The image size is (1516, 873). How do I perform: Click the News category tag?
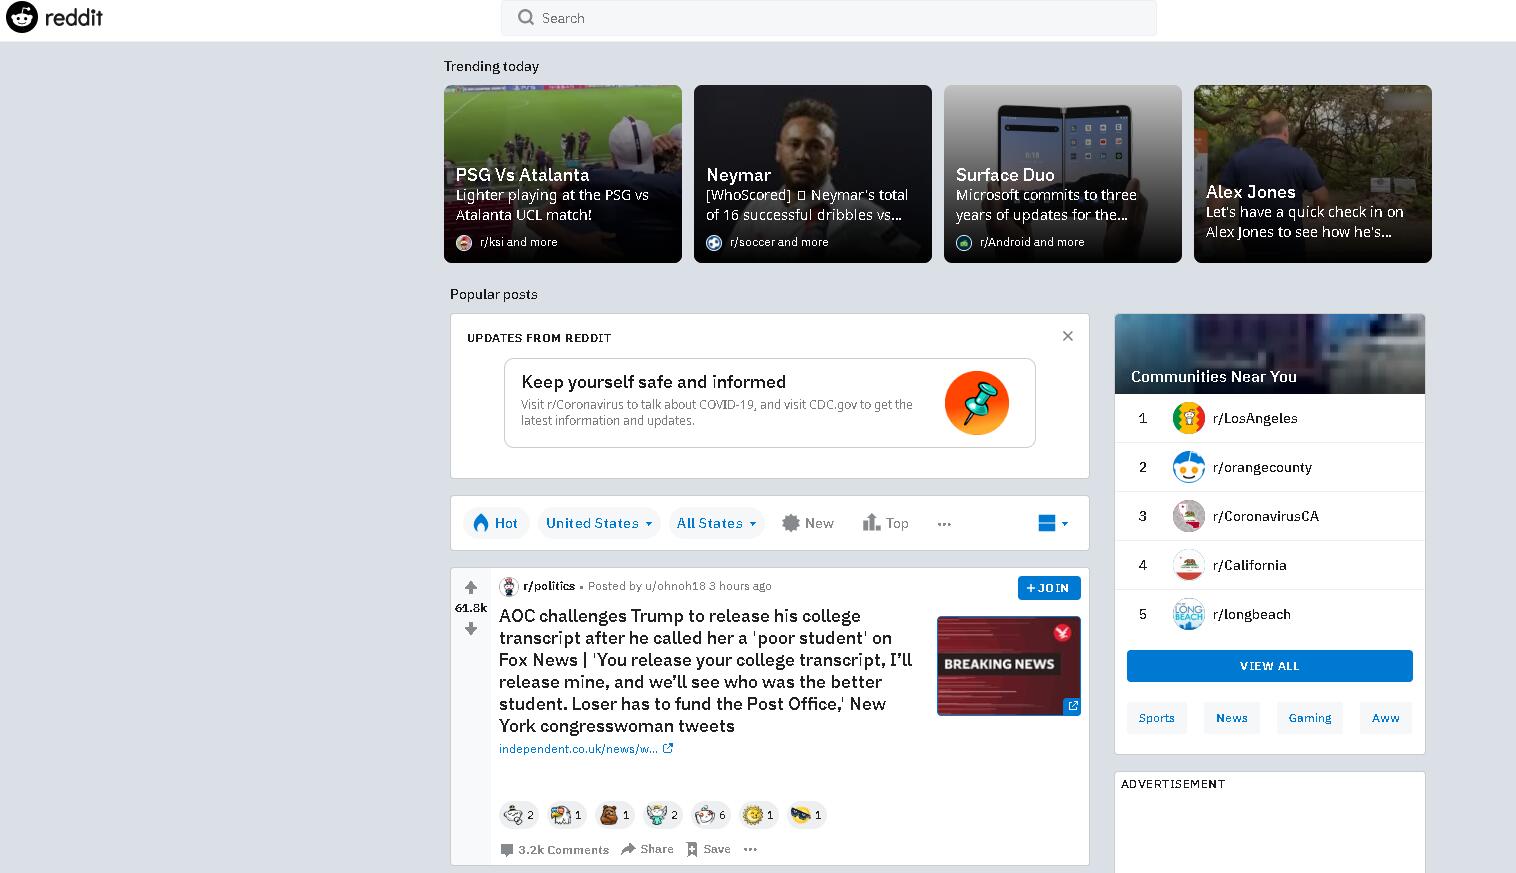tap(1232, 718)
